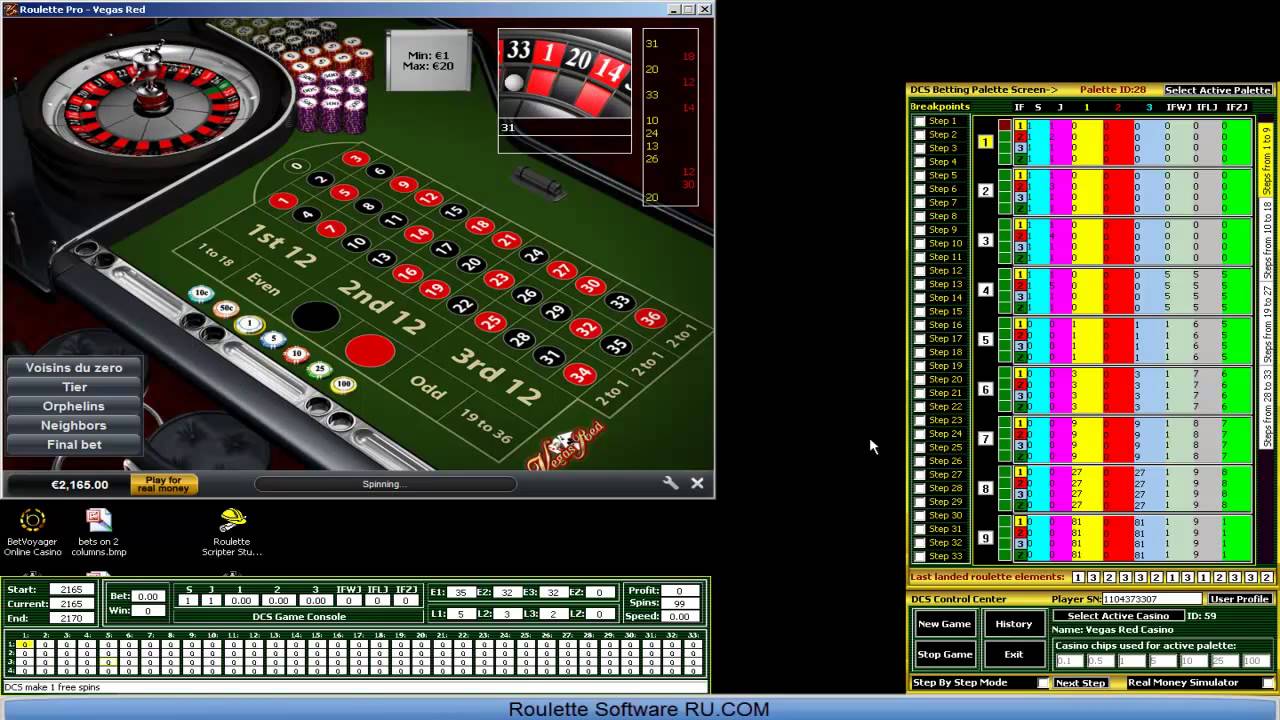Start a New Game in DCS Control Center
The height and width of the screenshot is (720, 1280).
pos(944,624)
